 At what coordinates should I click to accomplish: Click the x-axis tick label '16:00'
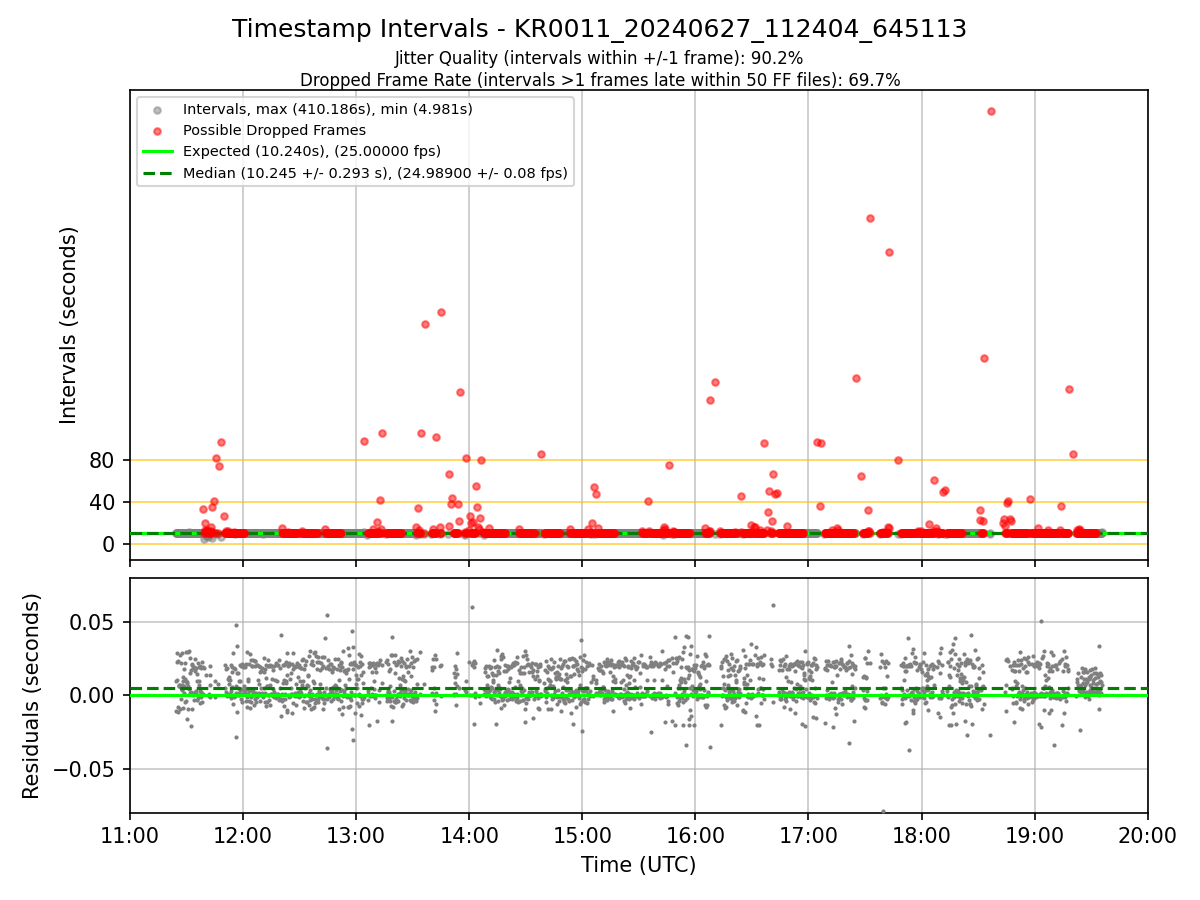click(x=695, y=834)
